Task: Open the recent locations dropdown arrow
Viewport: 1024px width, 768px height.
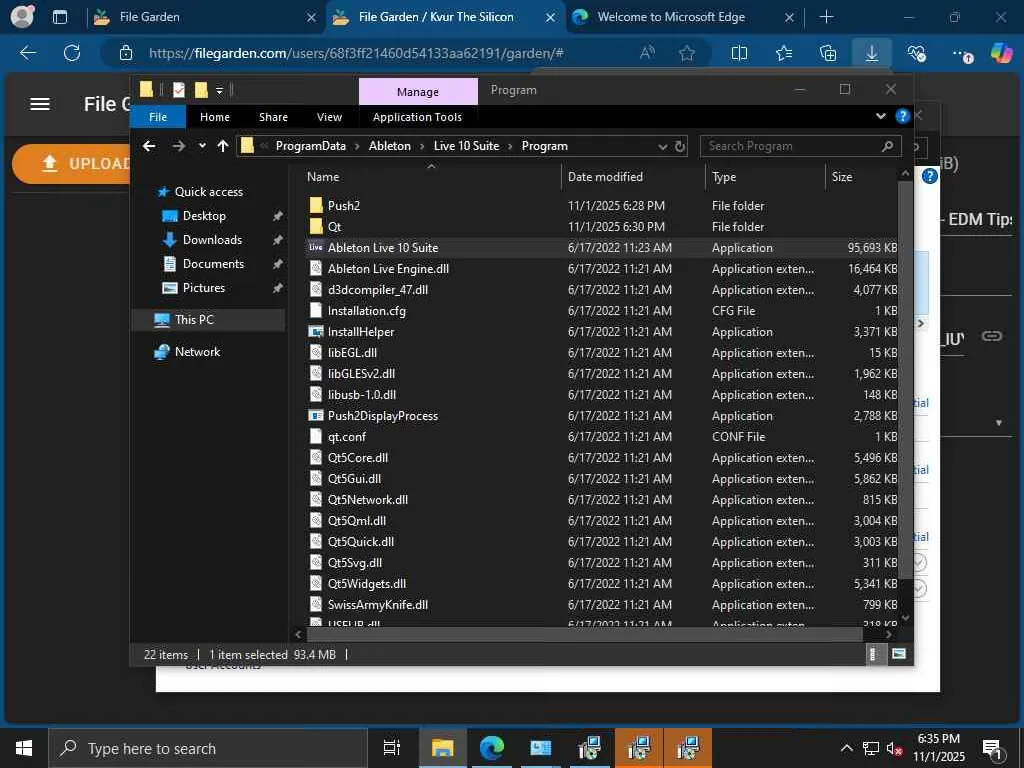Action: [202, 146]
